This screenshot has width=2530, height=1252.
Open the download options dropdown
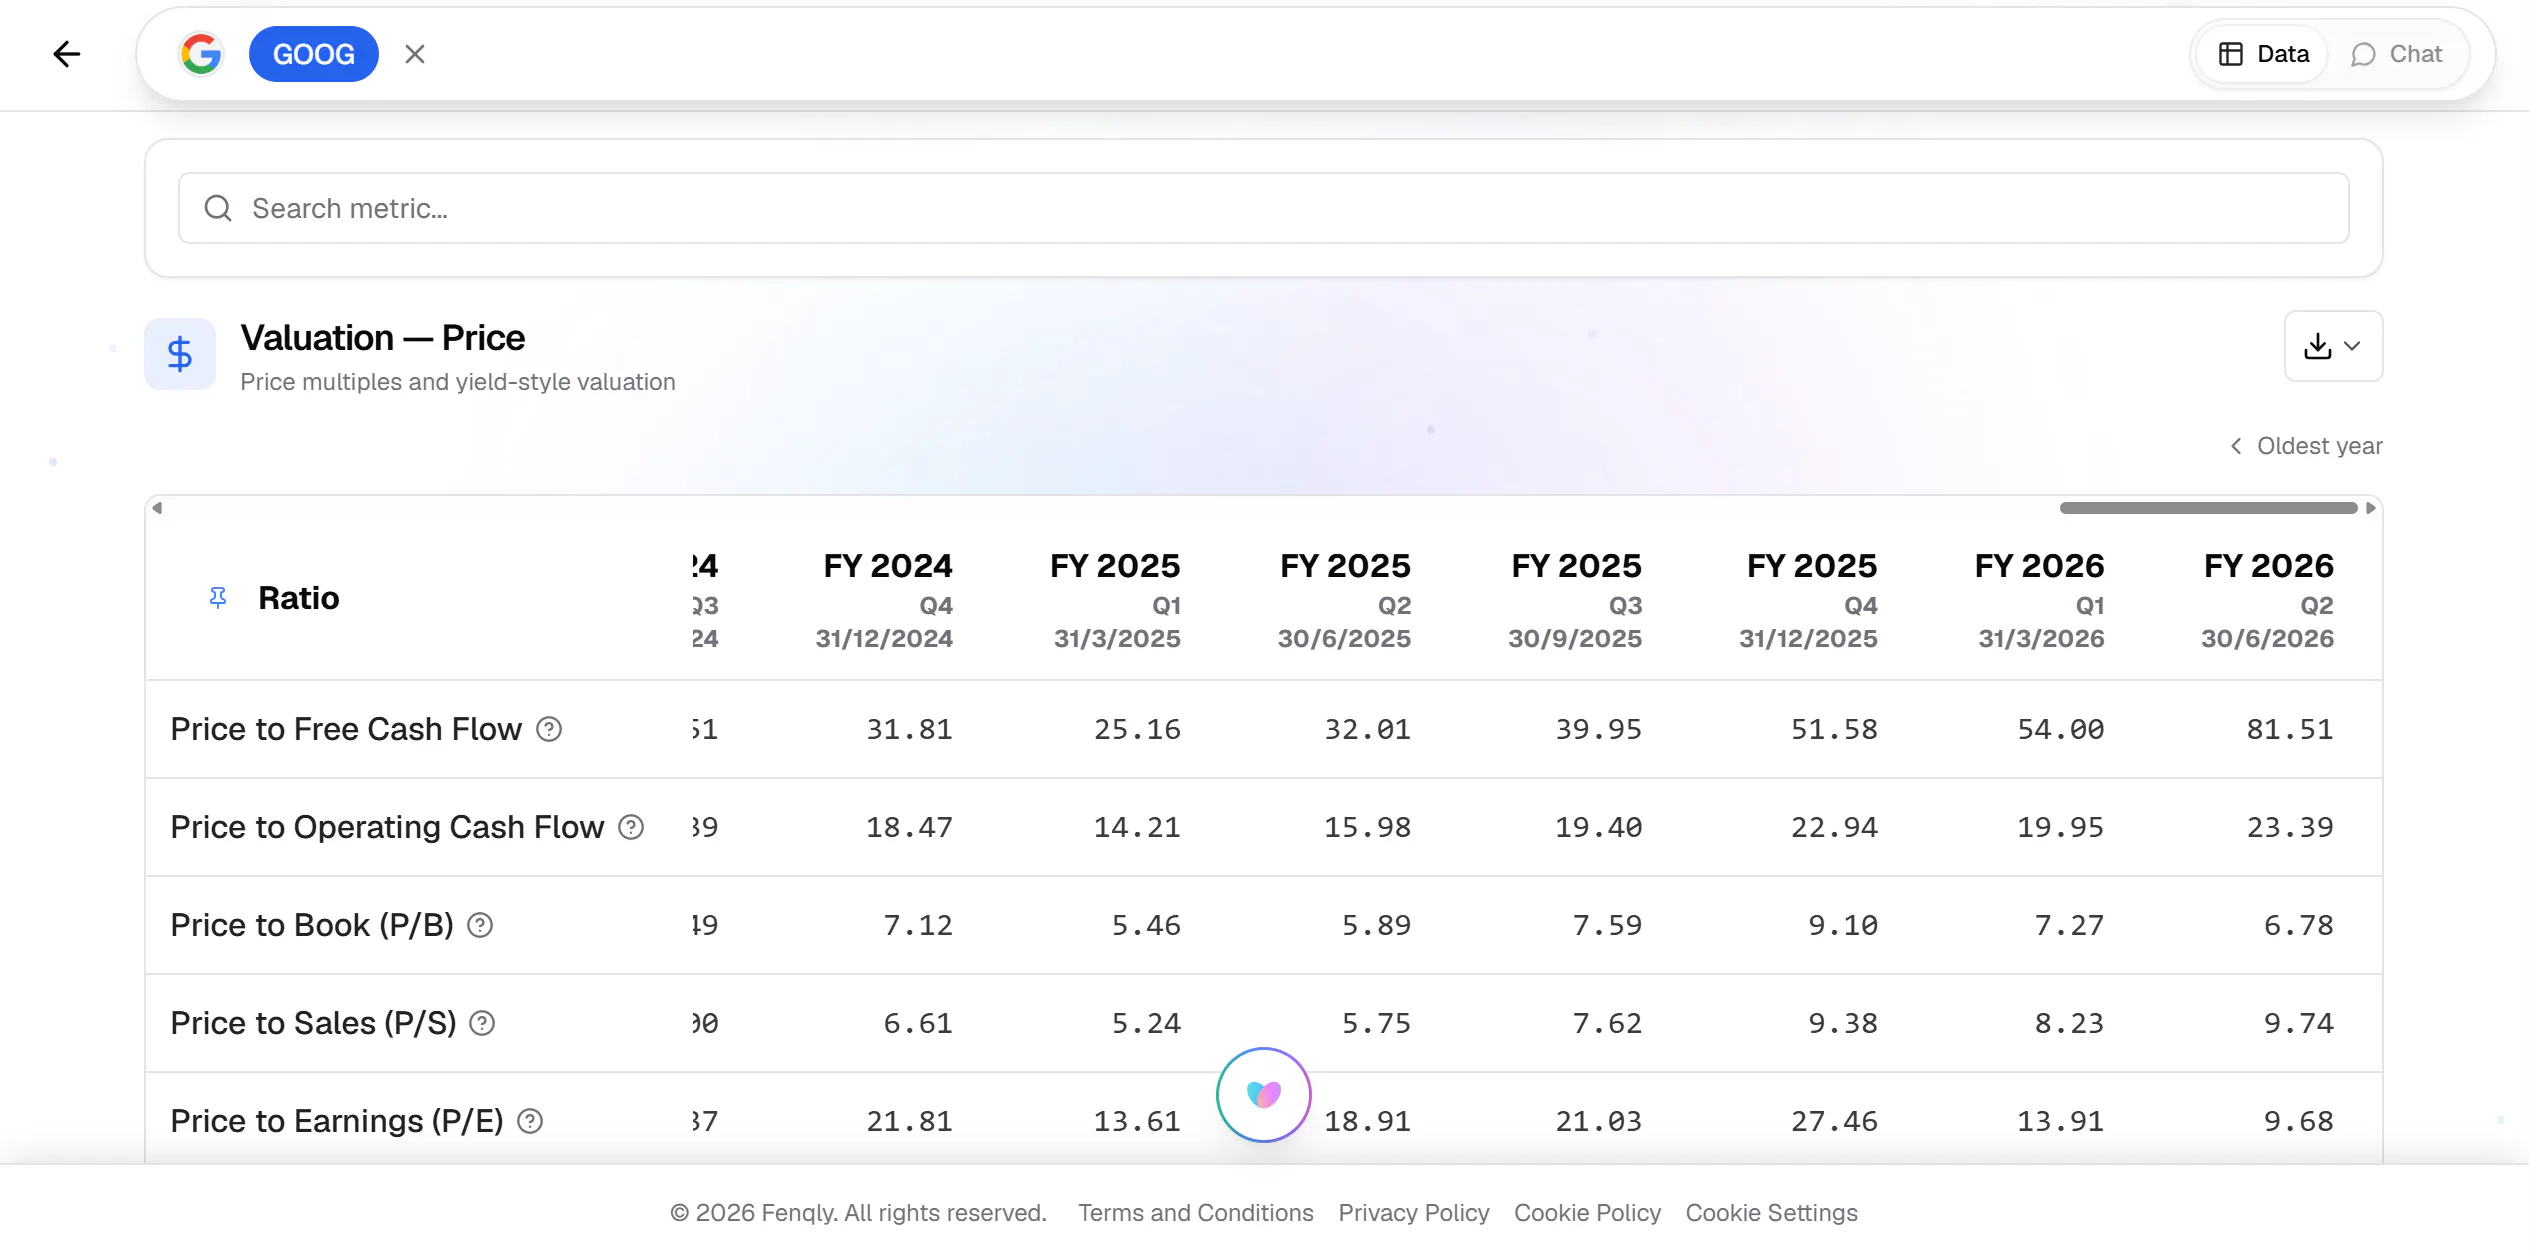2333,346
